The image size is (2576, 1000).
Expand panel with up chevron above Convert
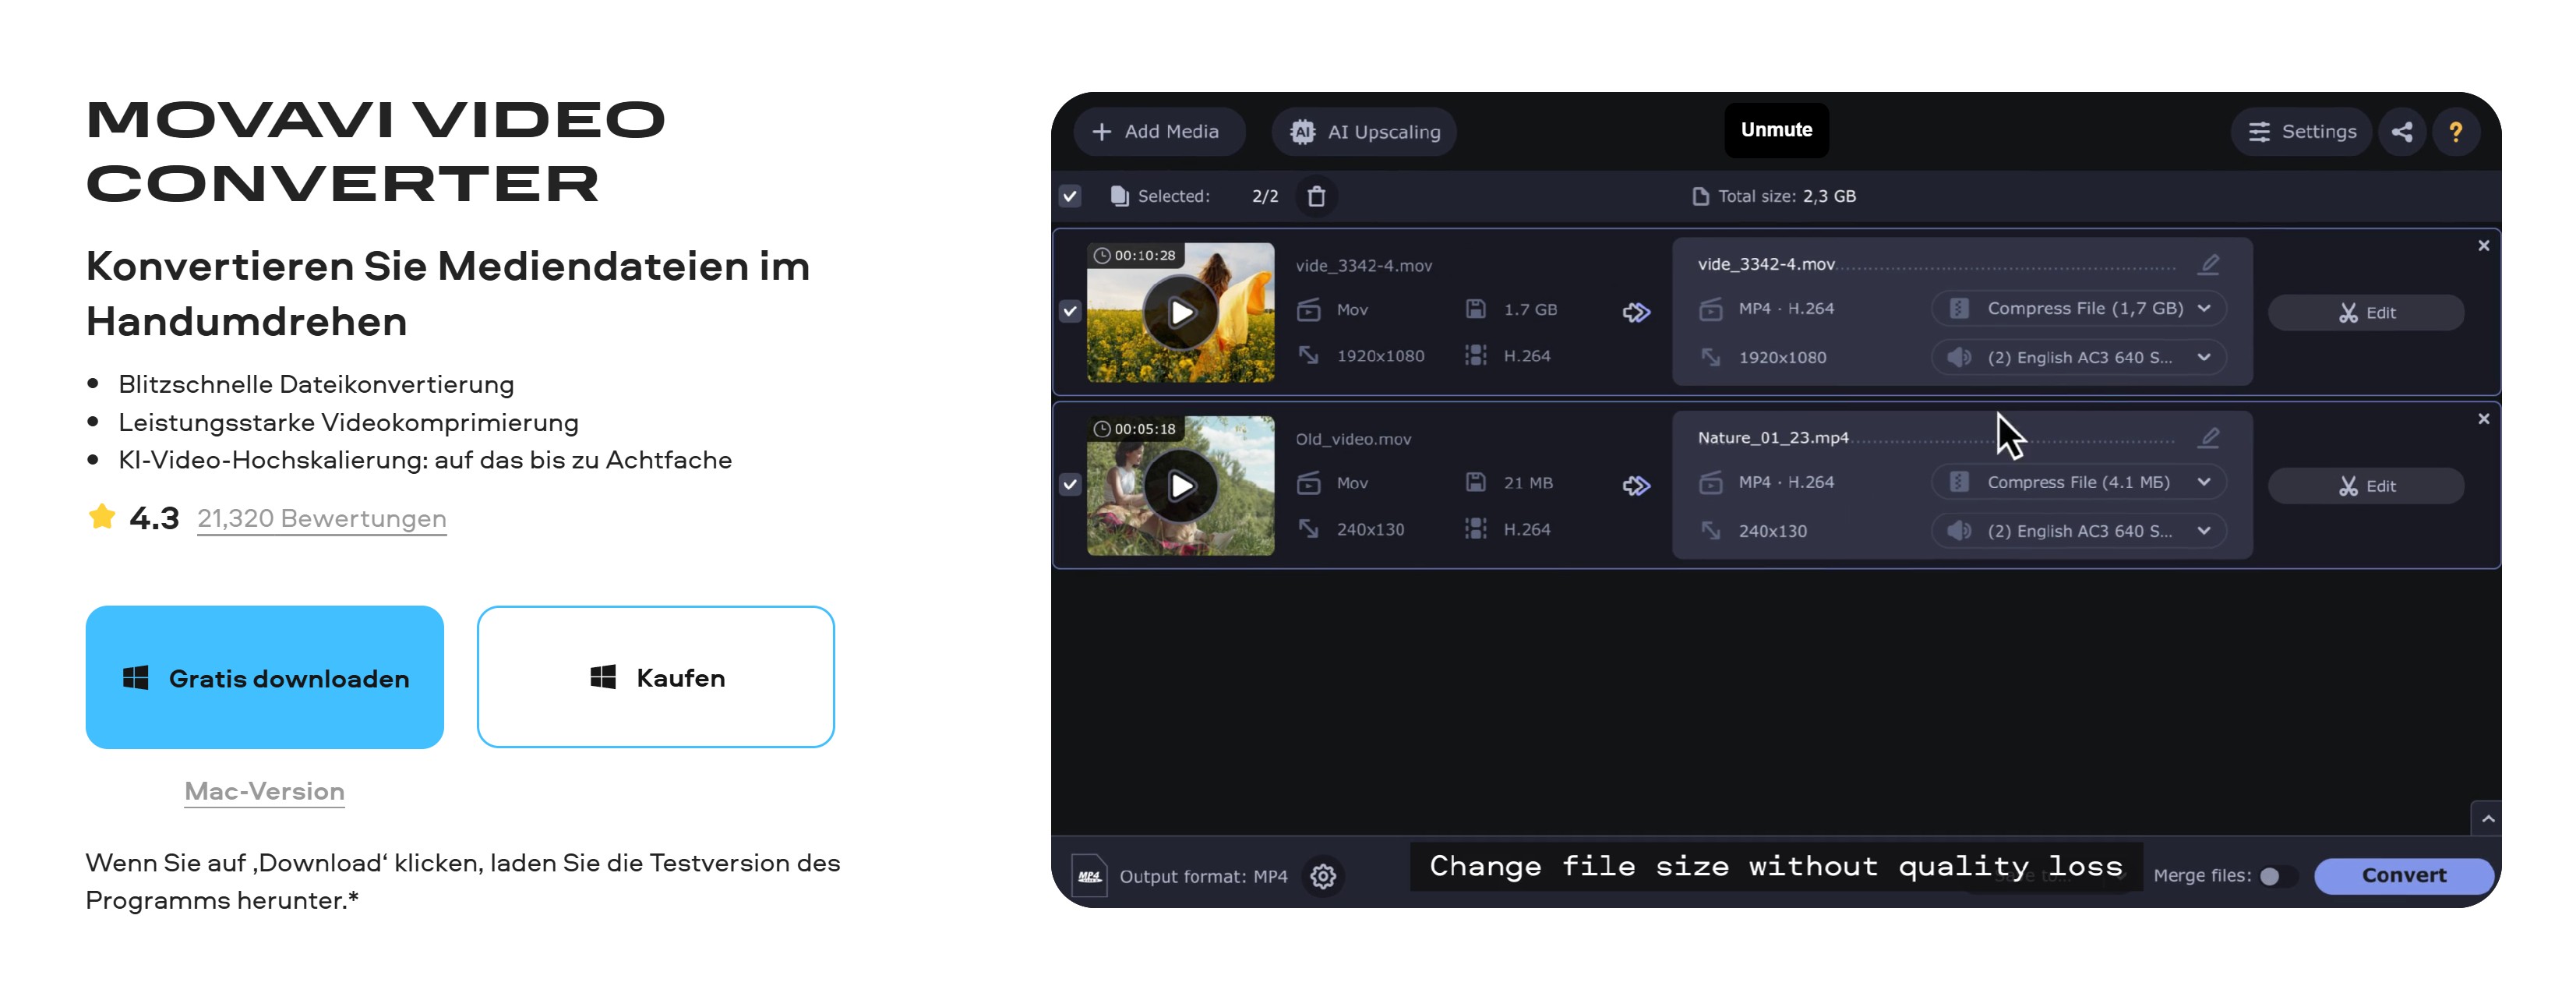coord(2487,819)
